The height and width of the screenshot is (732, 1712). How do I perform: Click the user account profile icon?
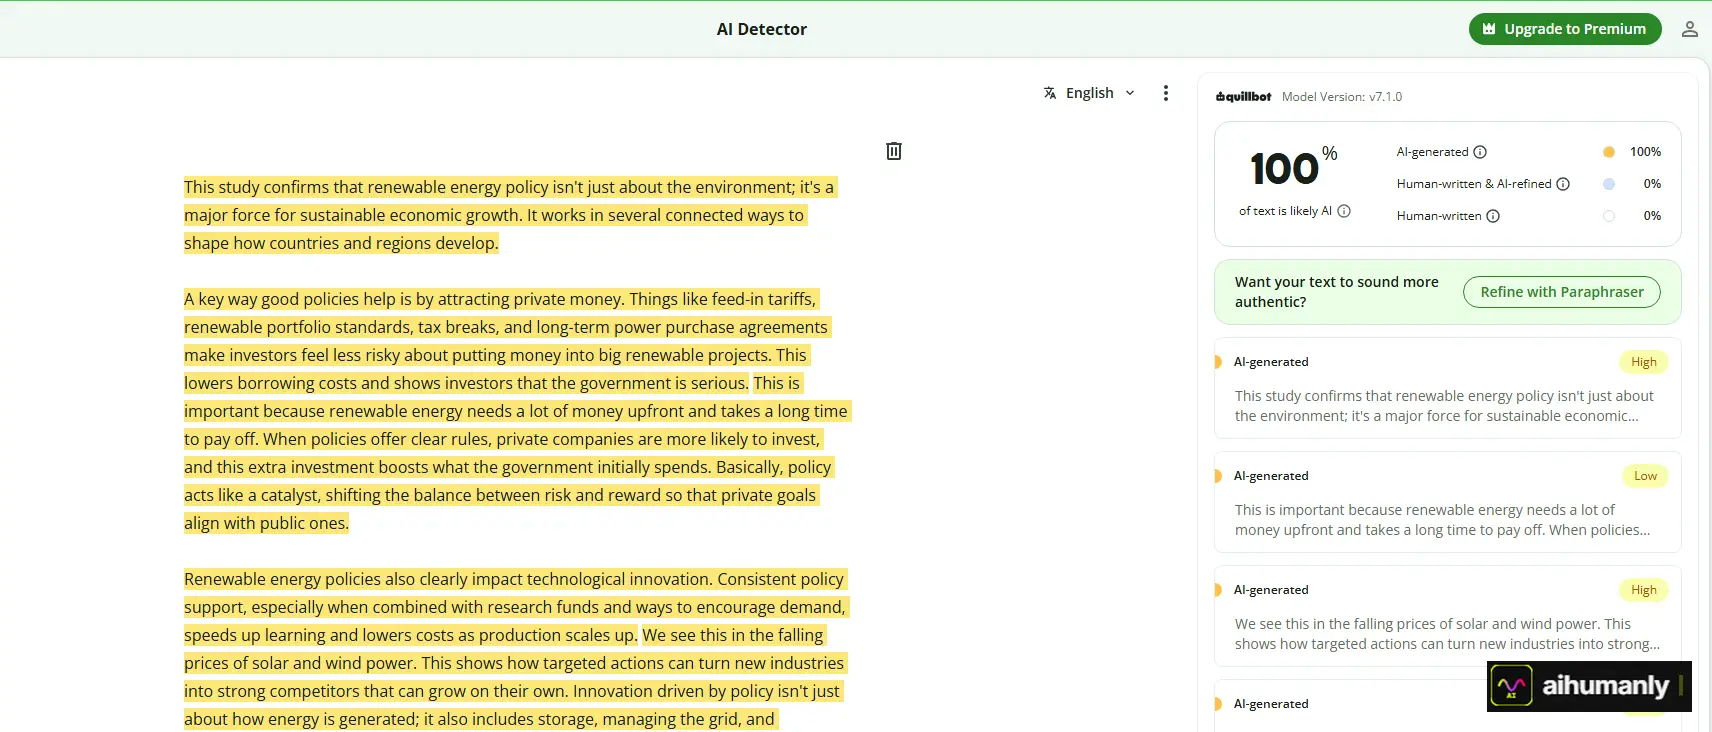tap(1690, 29)
